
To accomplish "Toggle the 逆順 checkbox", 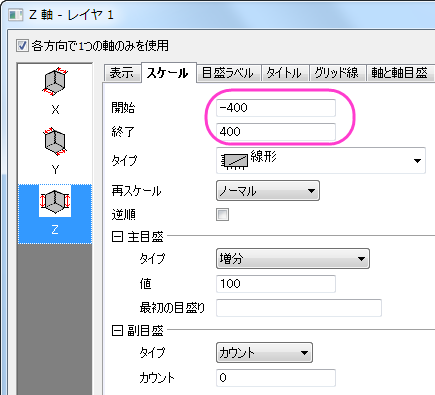I will (x=222, y=215).
